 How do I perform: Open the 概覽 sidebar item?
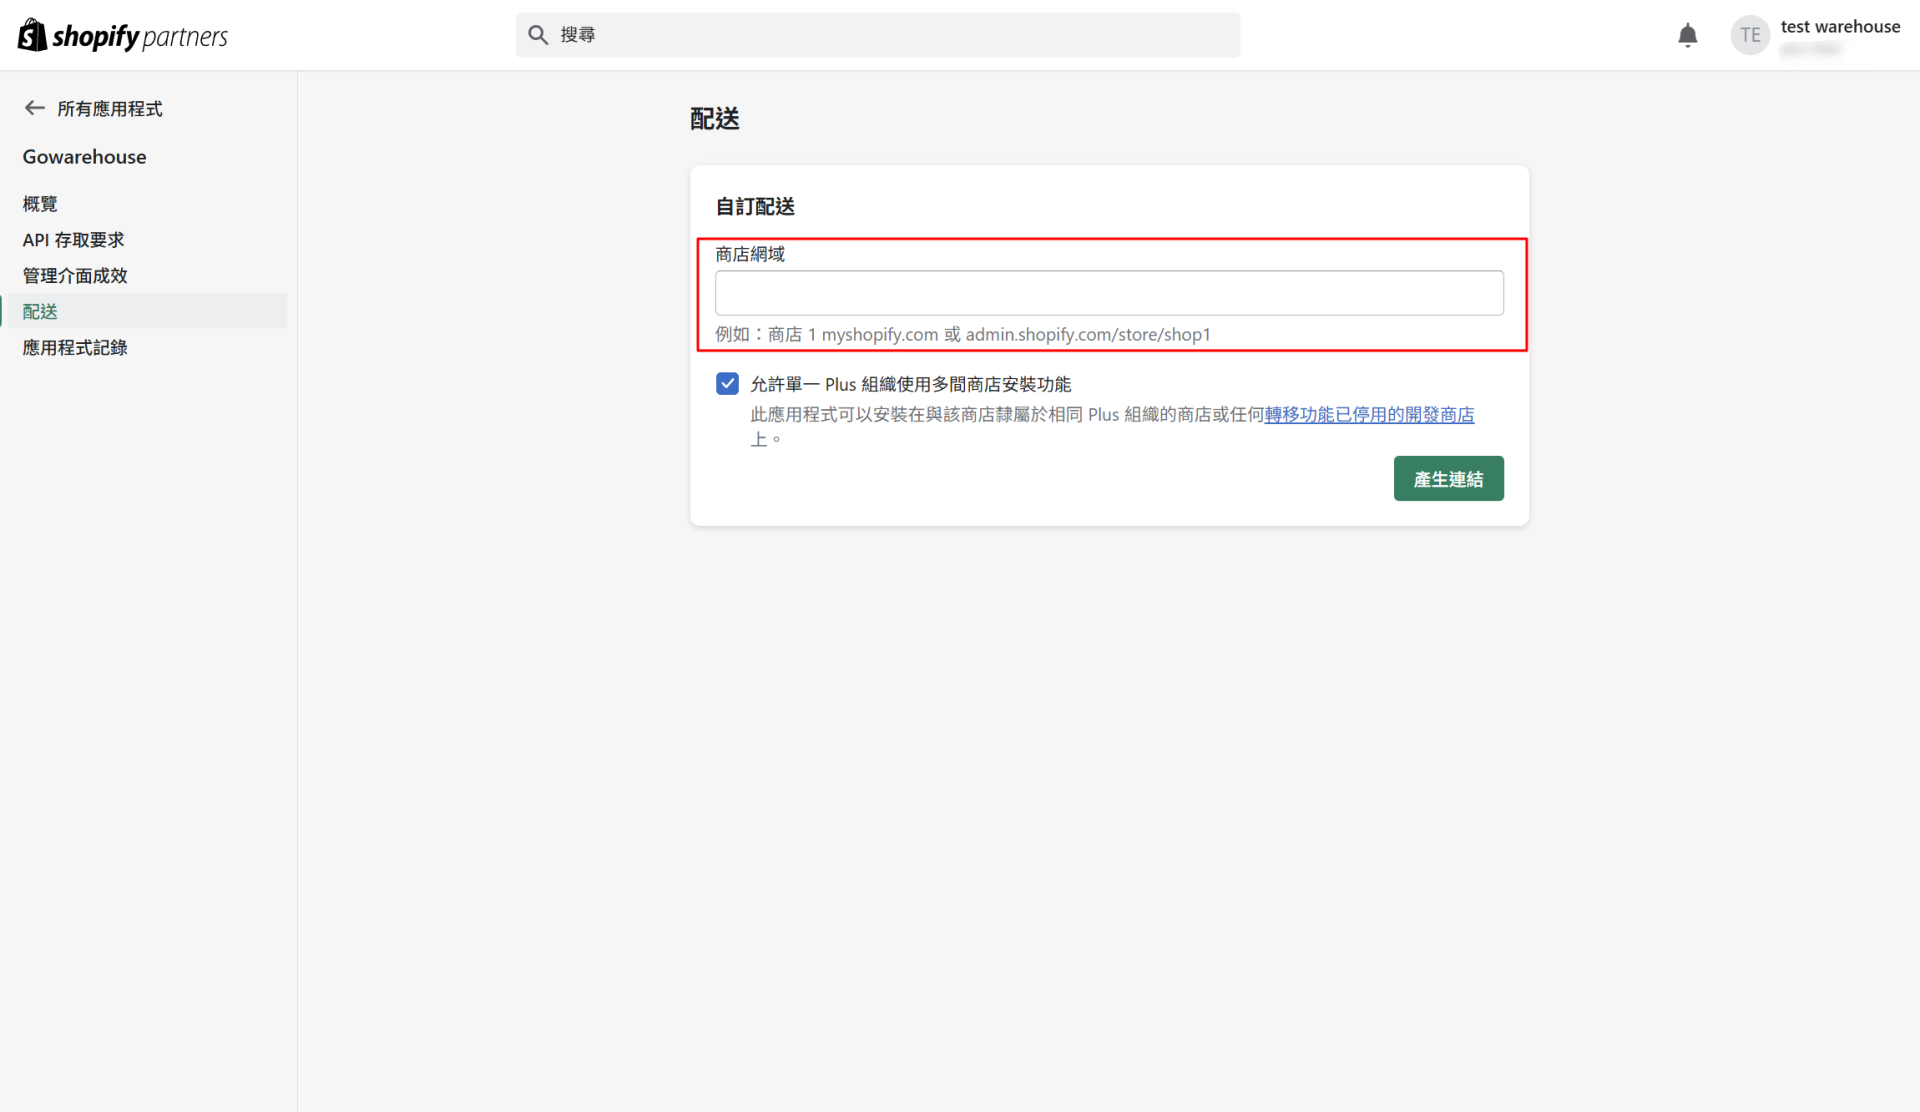(x=40, y=204)
